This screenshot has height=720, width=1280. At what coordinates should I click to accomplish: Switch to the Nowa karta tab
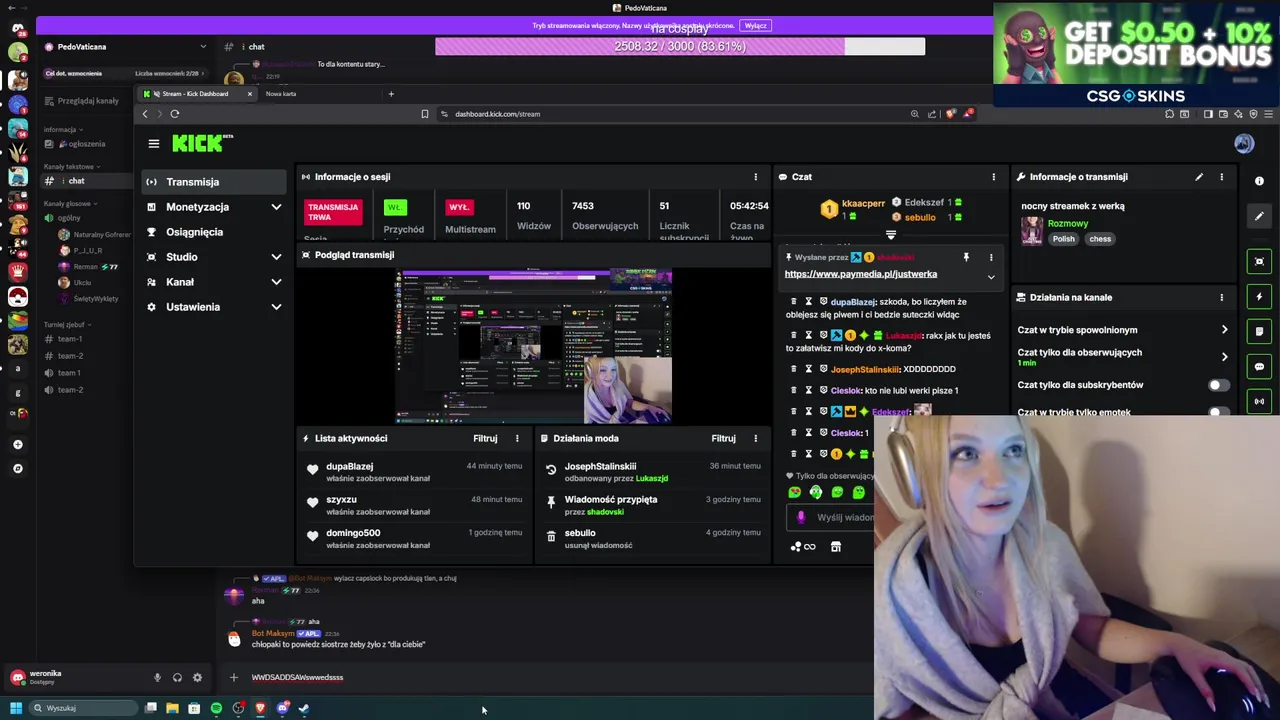[281, 94]
